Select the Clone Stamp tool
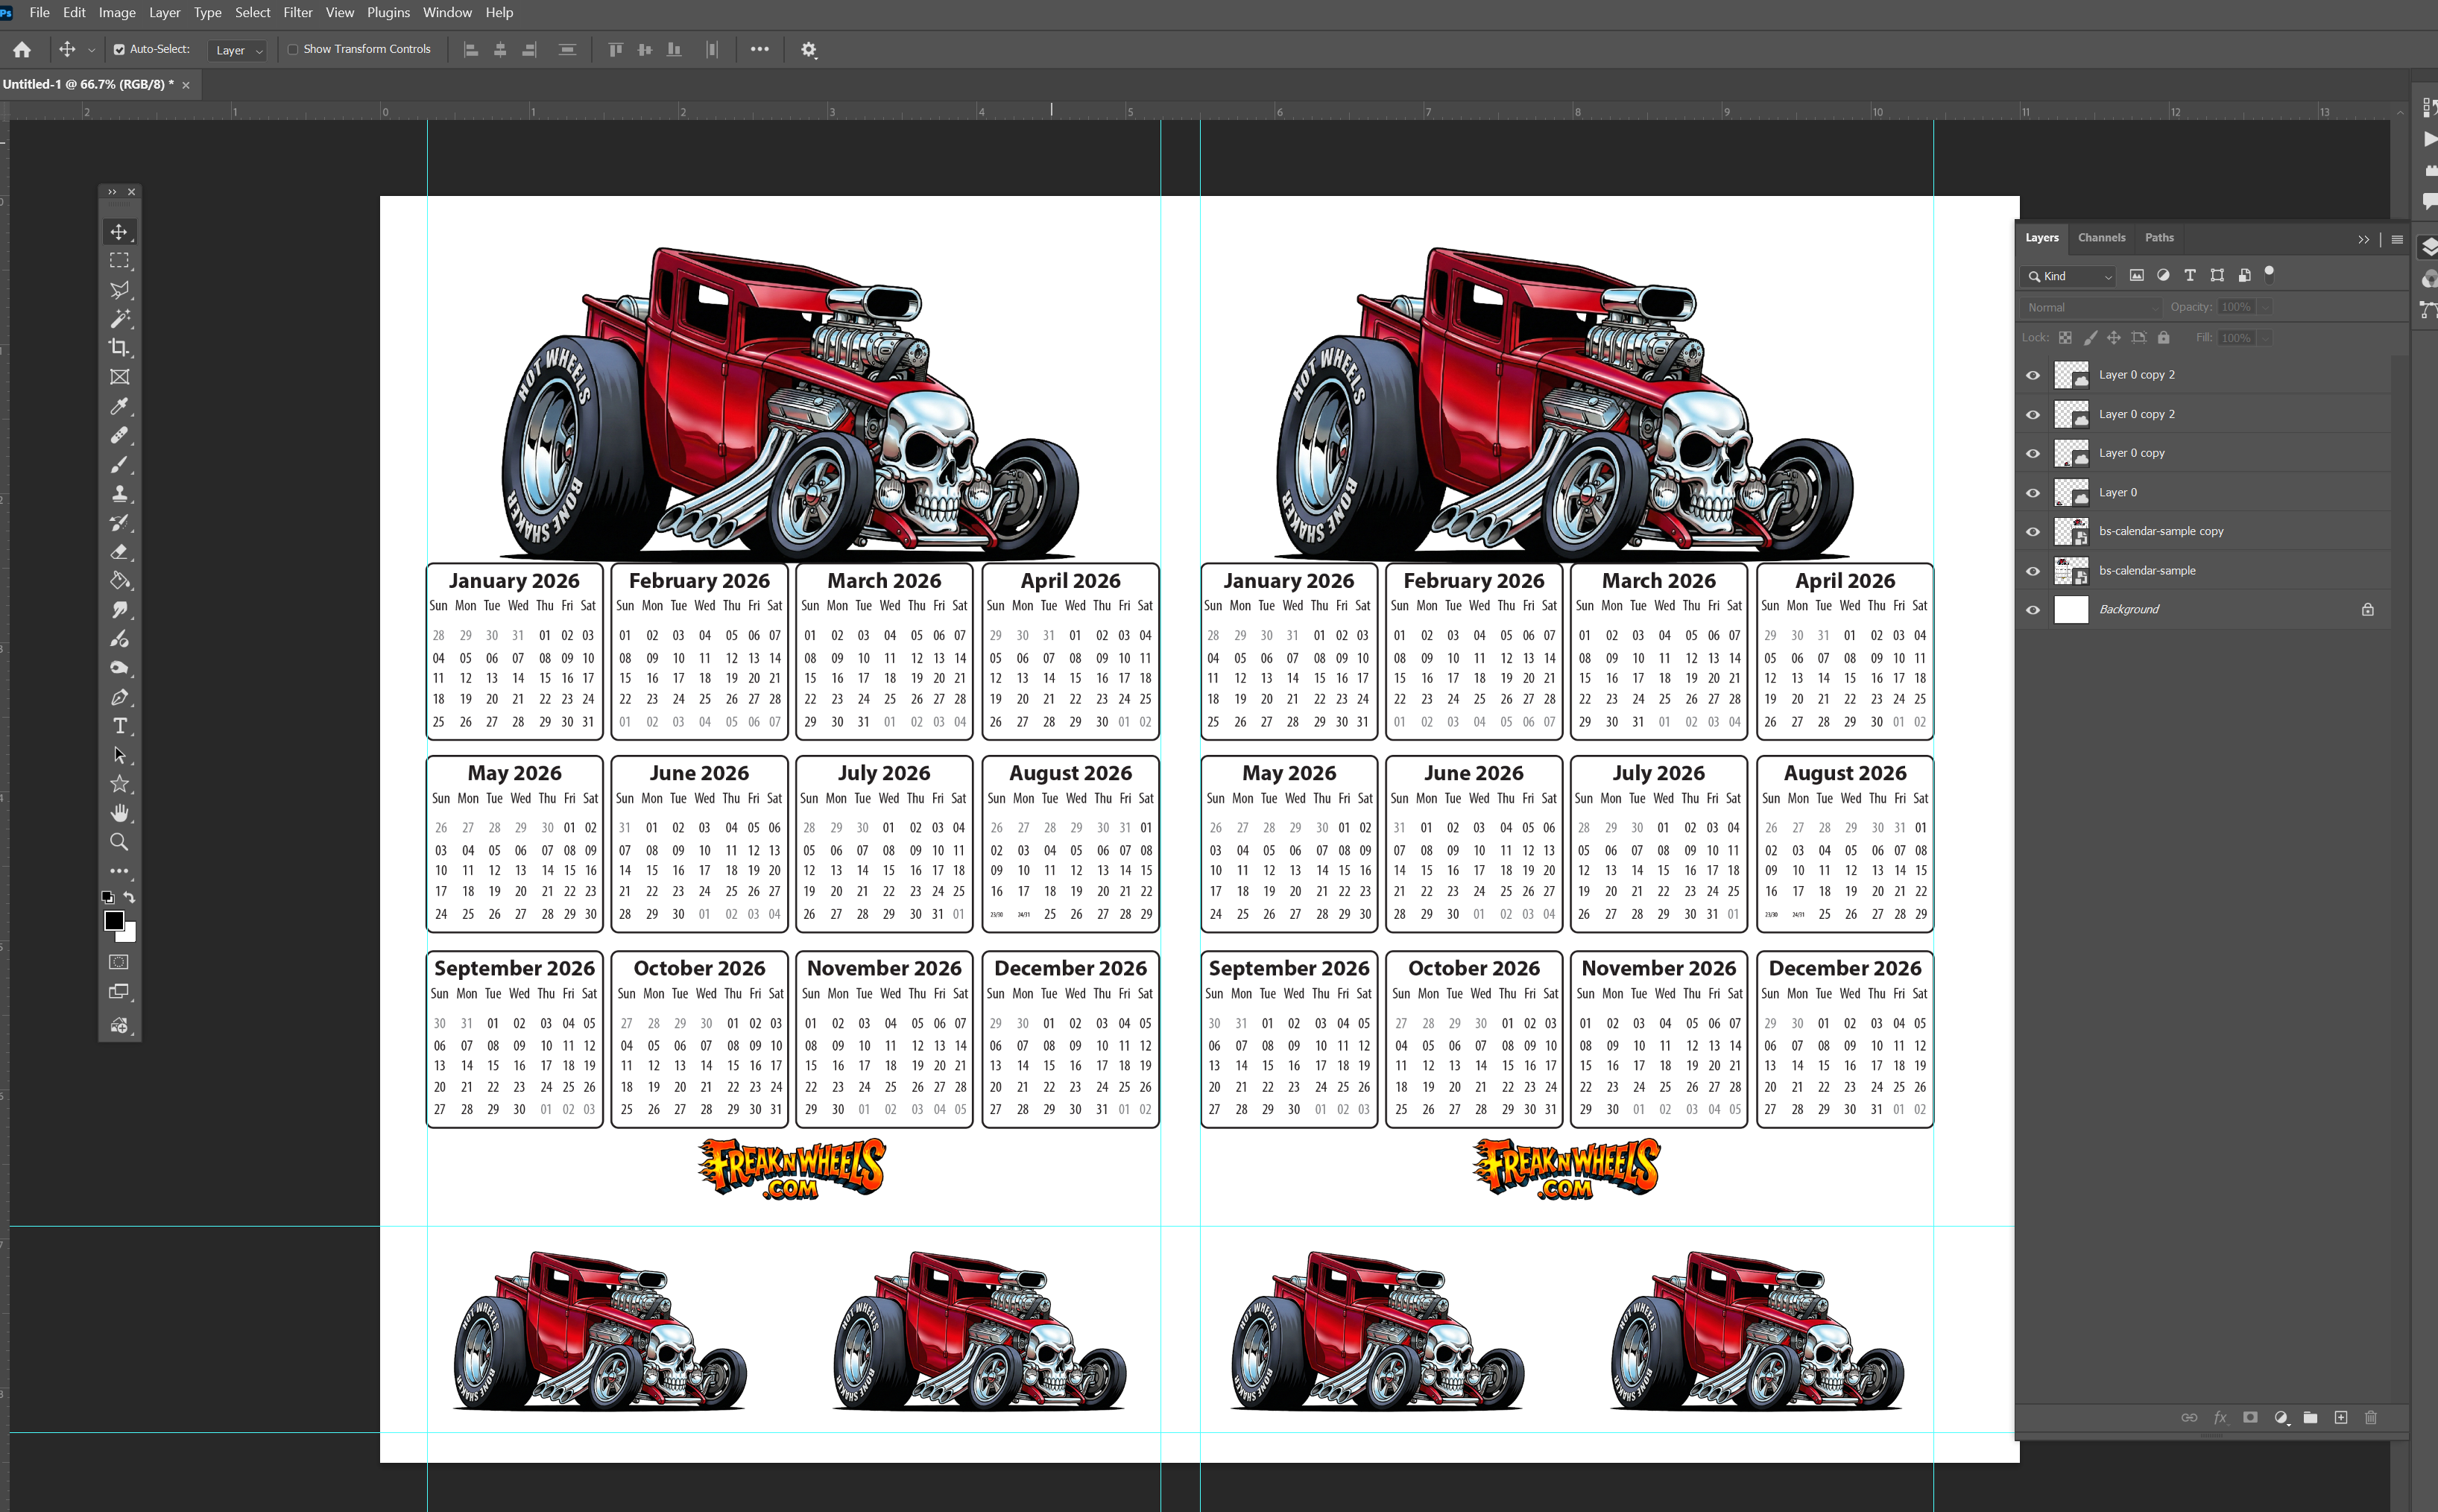The width and height of the screenshot is (2438, 1512). pyautogui.click(x=119, y=493)
